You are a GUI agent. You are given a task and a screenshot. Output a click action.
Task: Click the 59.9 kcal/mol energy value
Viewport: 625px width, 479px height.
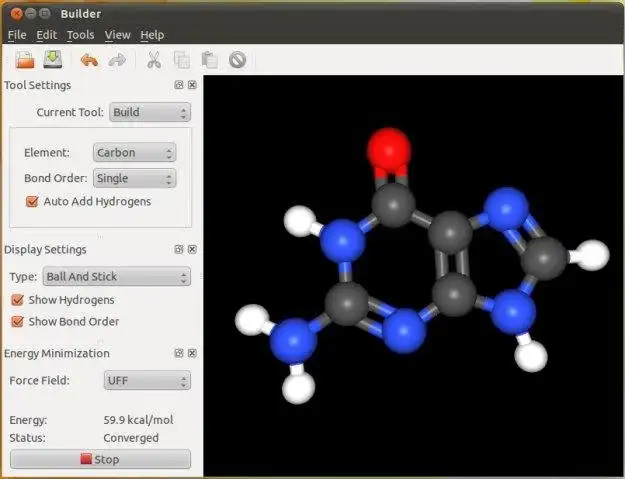pos(138,420)
